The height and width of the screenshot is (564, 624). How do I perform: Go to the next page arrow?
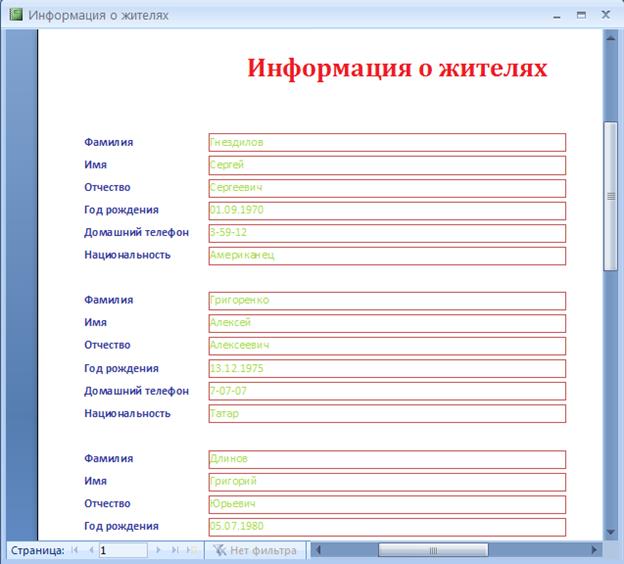(161, 550)
